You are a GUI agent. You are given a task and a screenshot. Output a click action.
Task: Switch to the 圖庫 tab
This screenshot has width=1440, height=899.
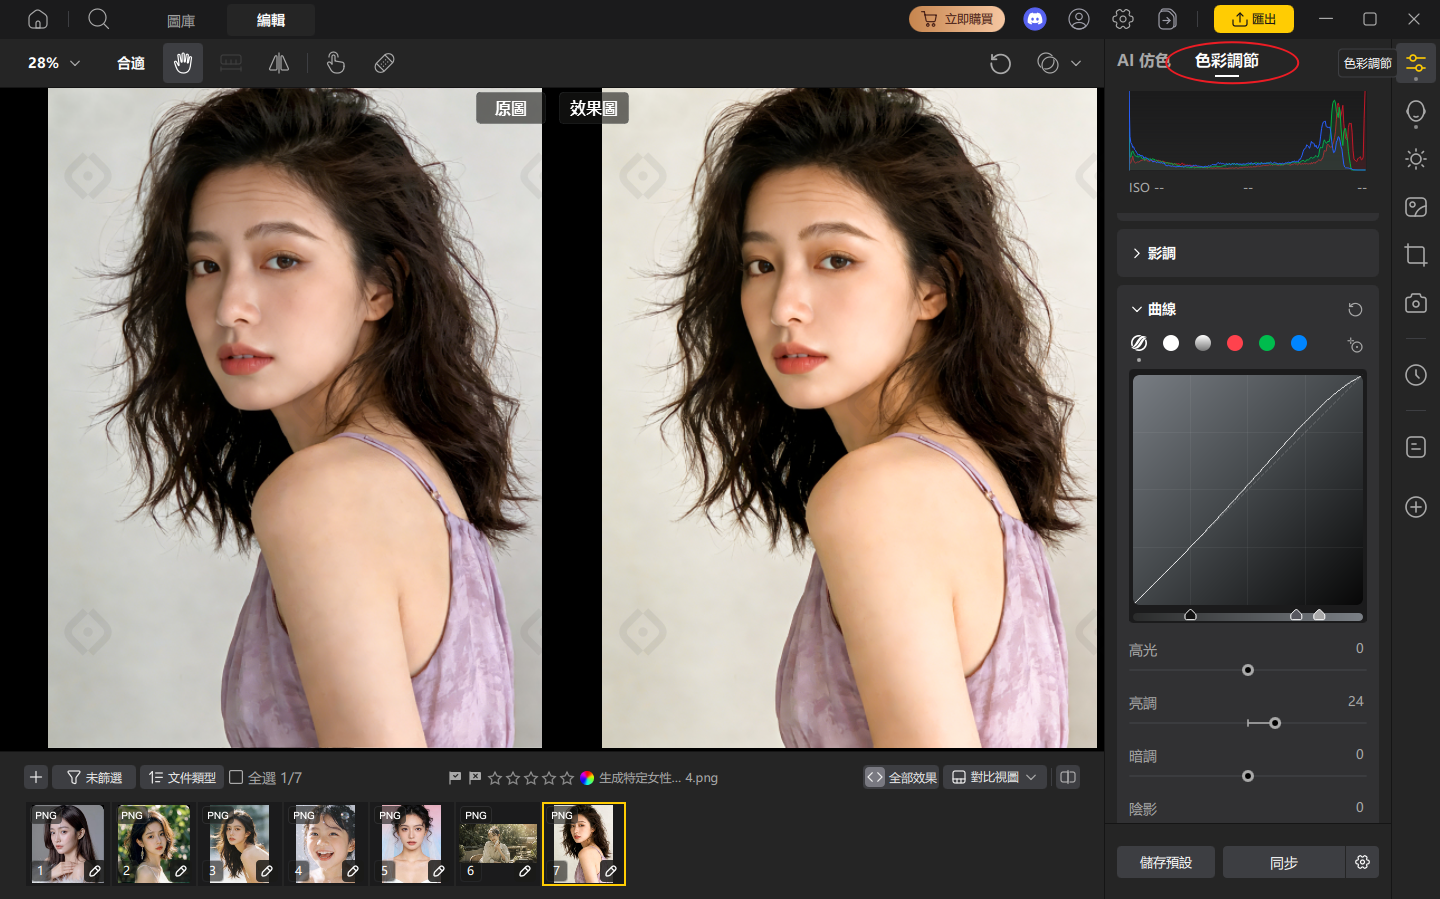181,20
